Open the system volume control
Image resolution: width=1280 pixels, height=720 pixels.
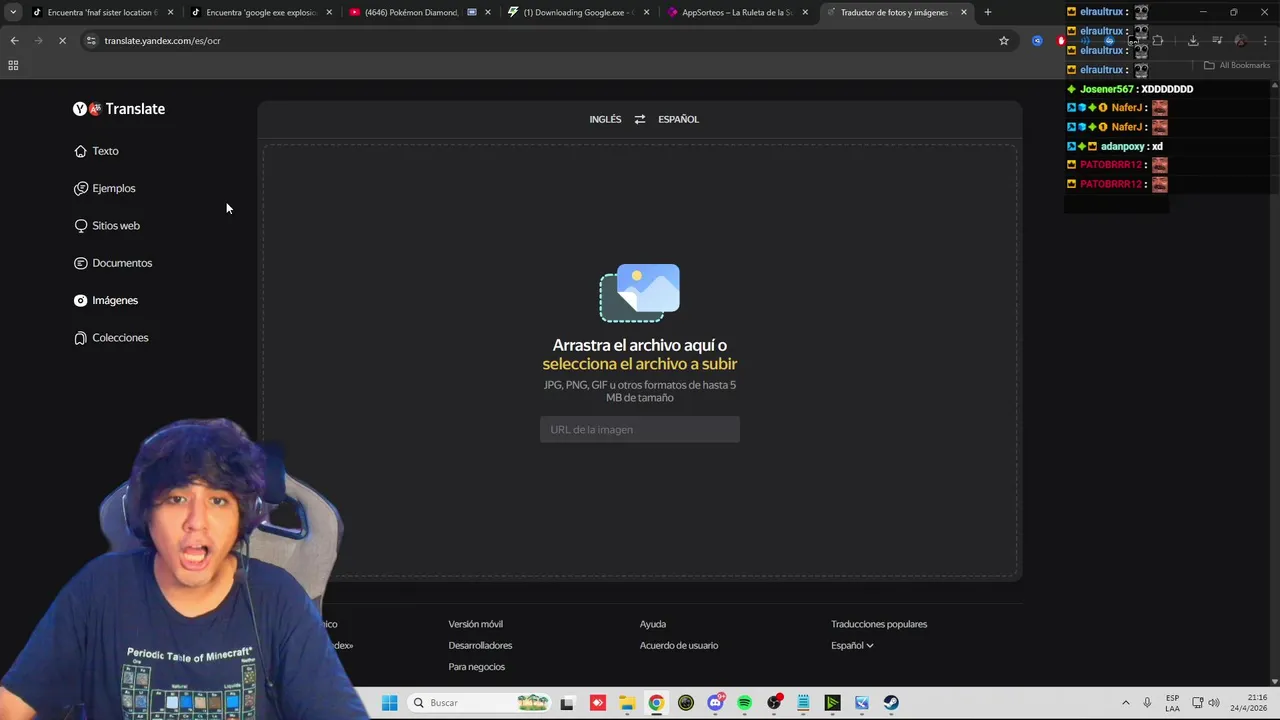1214,703
